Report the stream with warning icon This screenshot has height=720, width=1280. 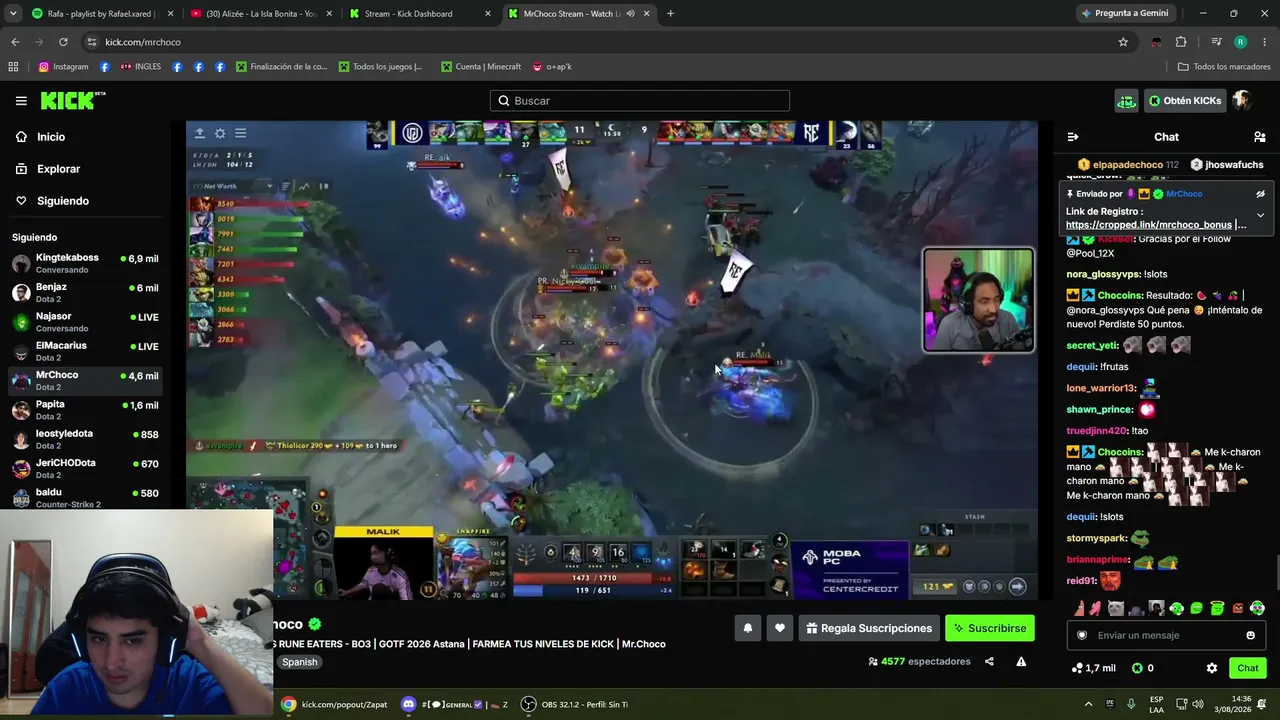click(x=1021, y=661)
